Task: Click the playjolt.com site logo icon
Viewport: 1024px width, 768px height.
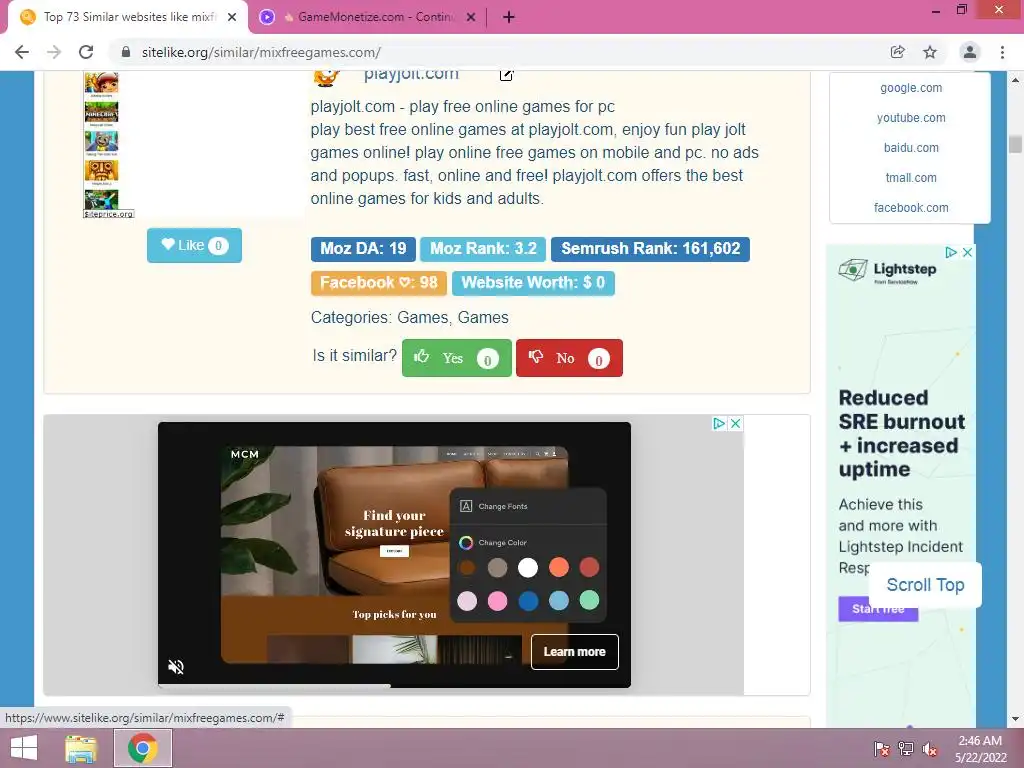Action: pyautogui.click(x=327, y=78)
